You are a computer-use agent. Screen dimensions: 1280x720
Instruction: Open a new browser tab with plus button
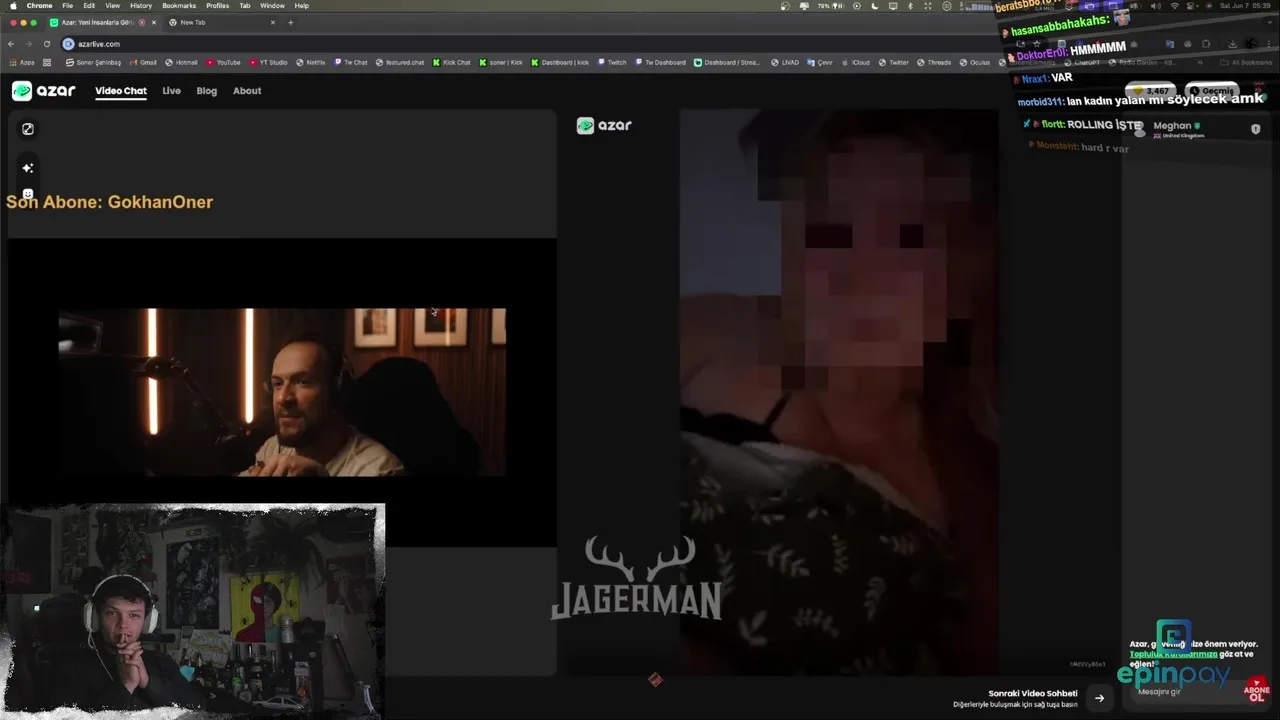(291, 22)
